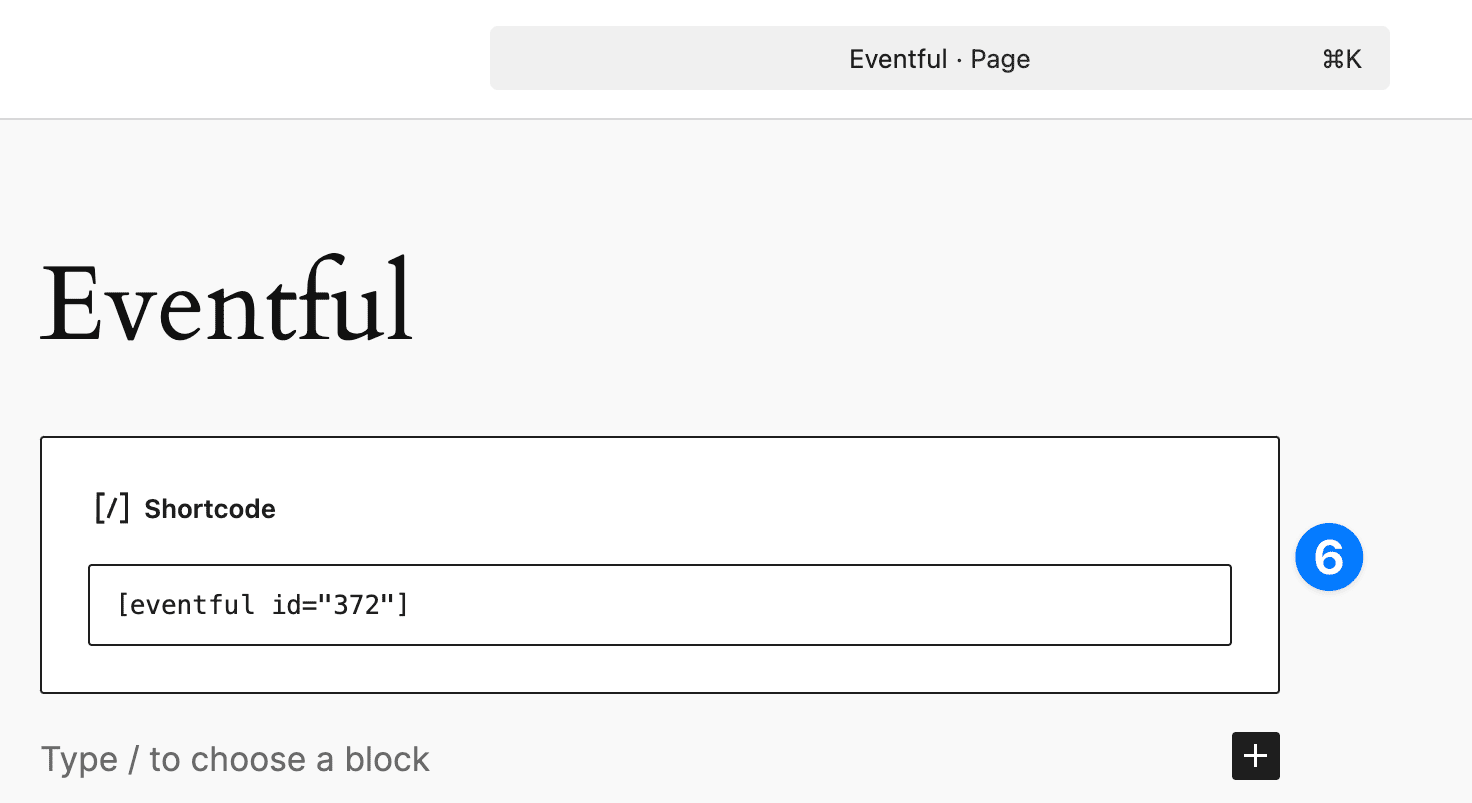Click the word Eventful in the top document bar

coord(898,59)
